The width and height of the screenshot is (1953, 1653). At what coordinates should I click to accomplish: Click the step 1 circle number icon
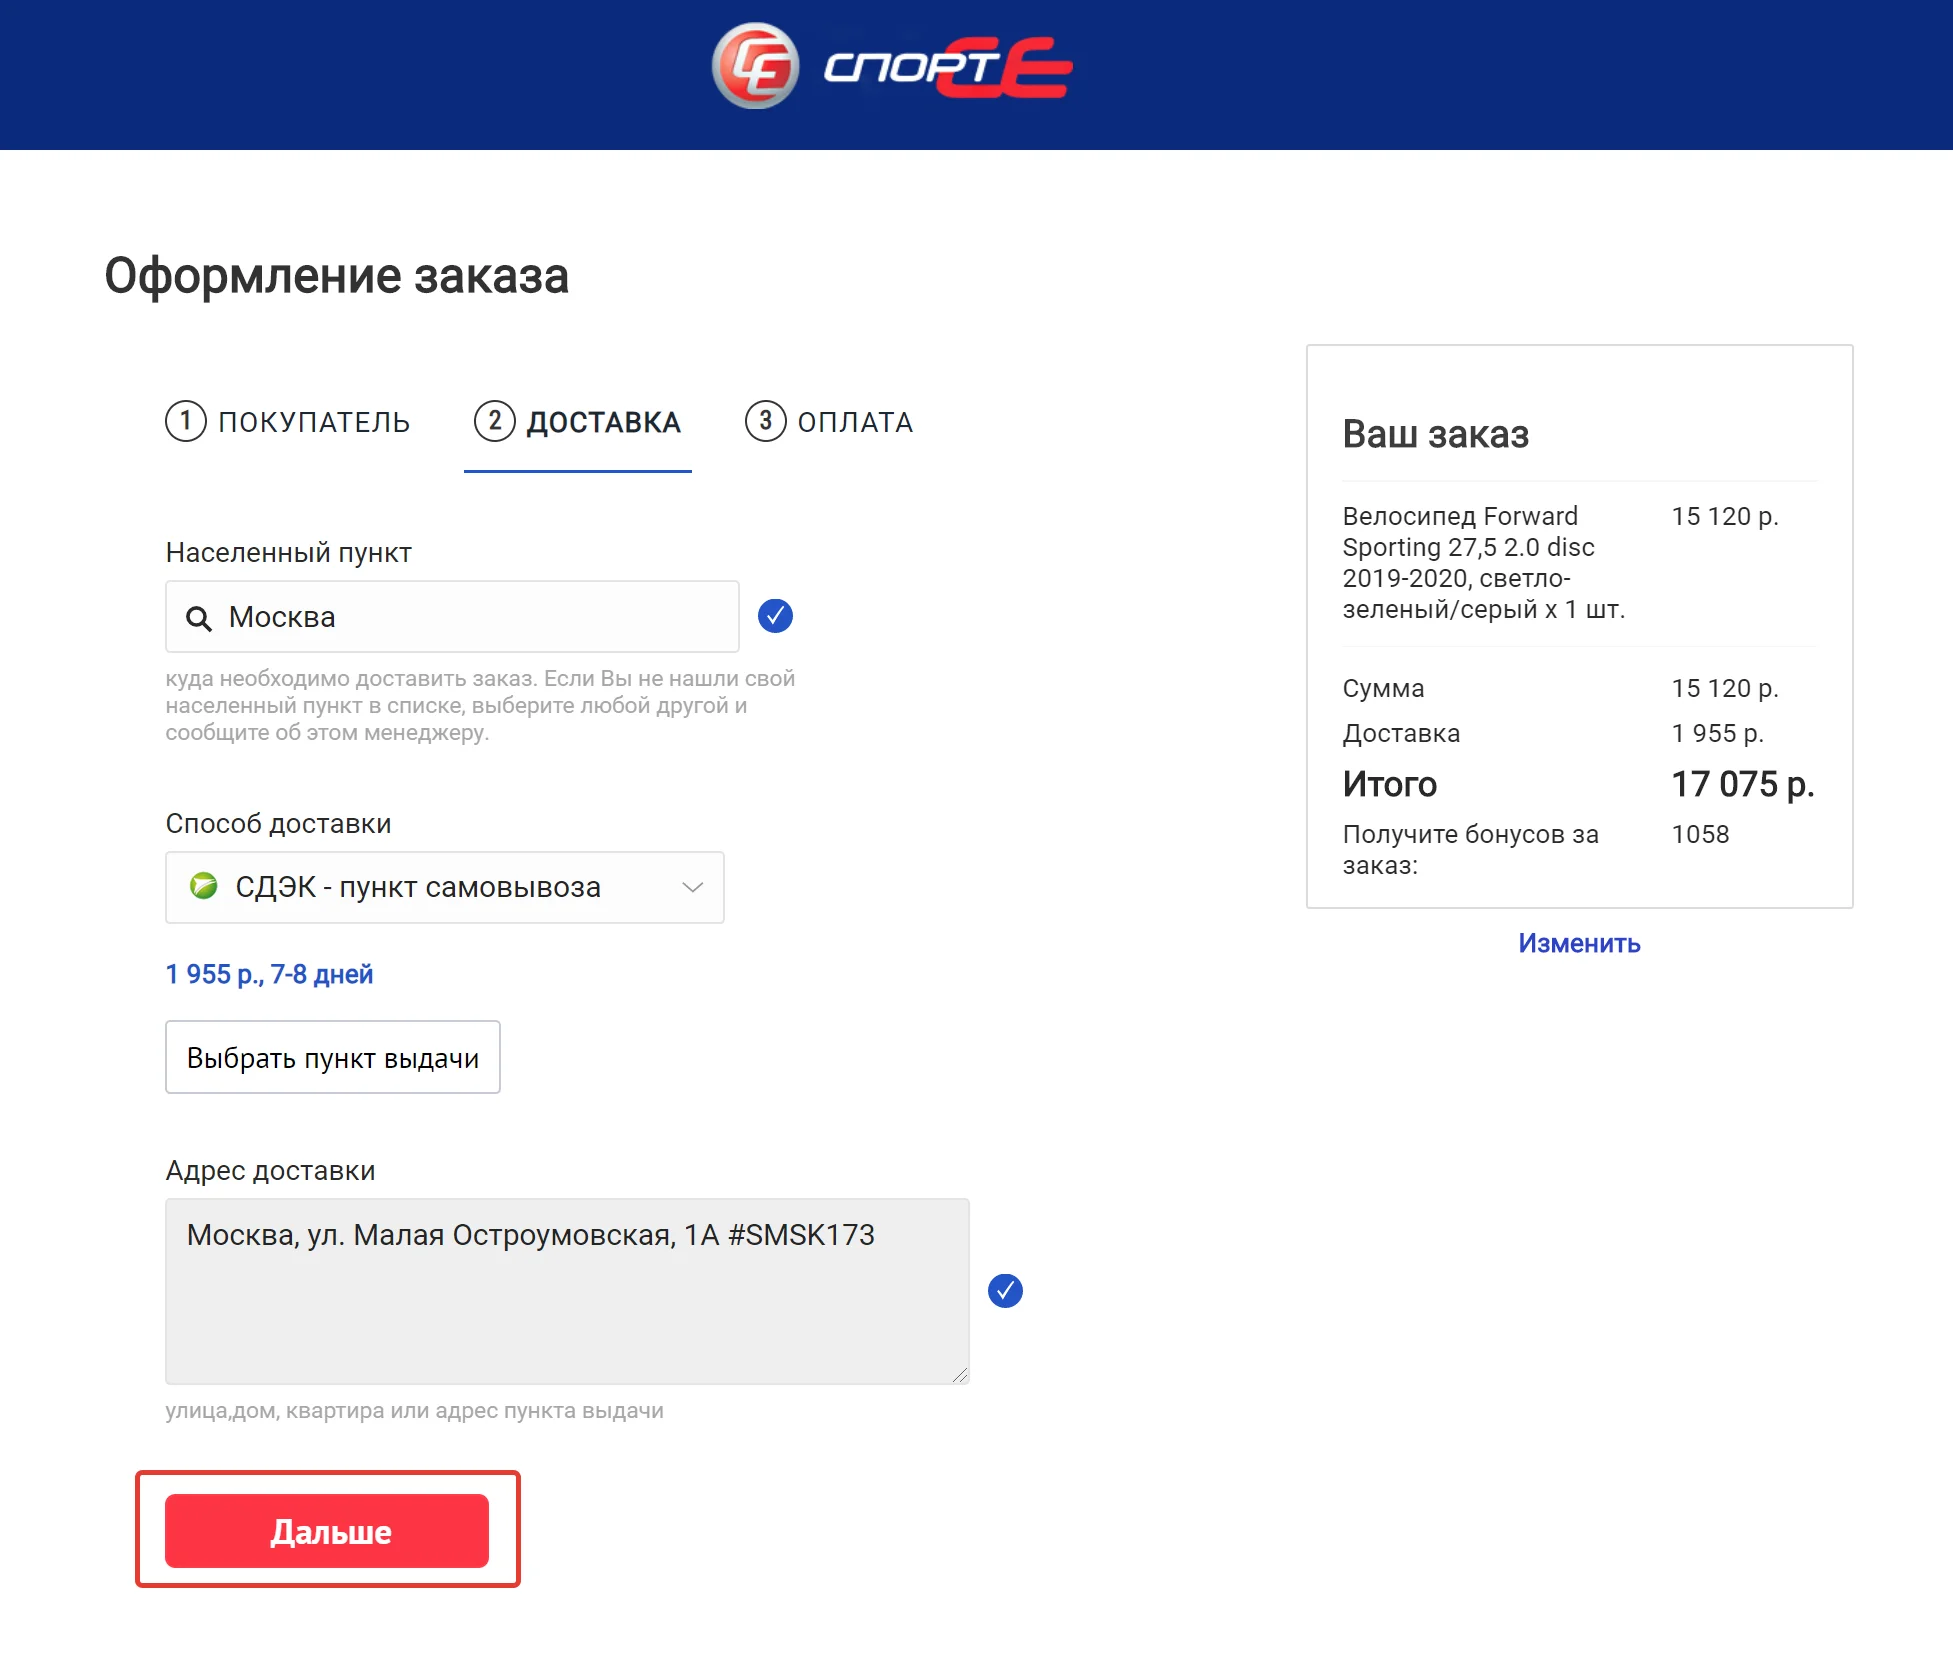[185, 421]
